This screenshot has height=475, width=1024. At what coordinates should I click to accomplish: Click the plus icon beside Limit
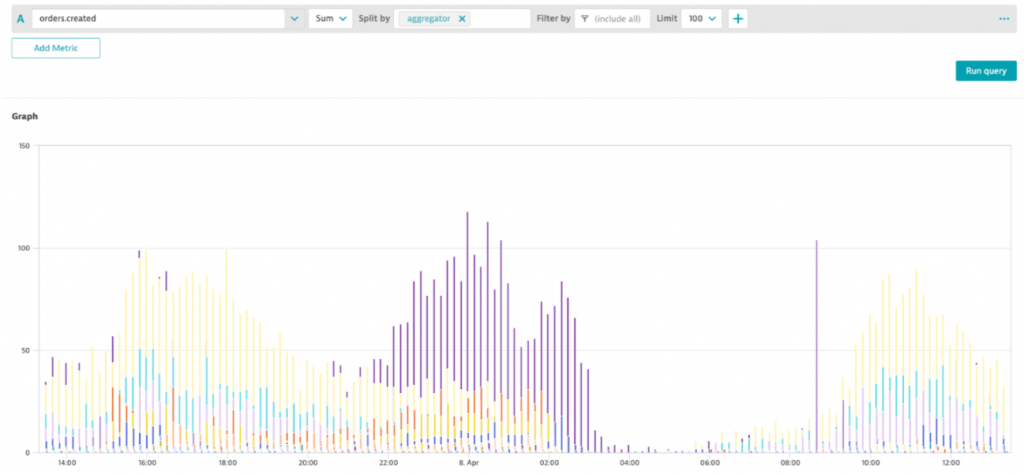coord(738,19)
